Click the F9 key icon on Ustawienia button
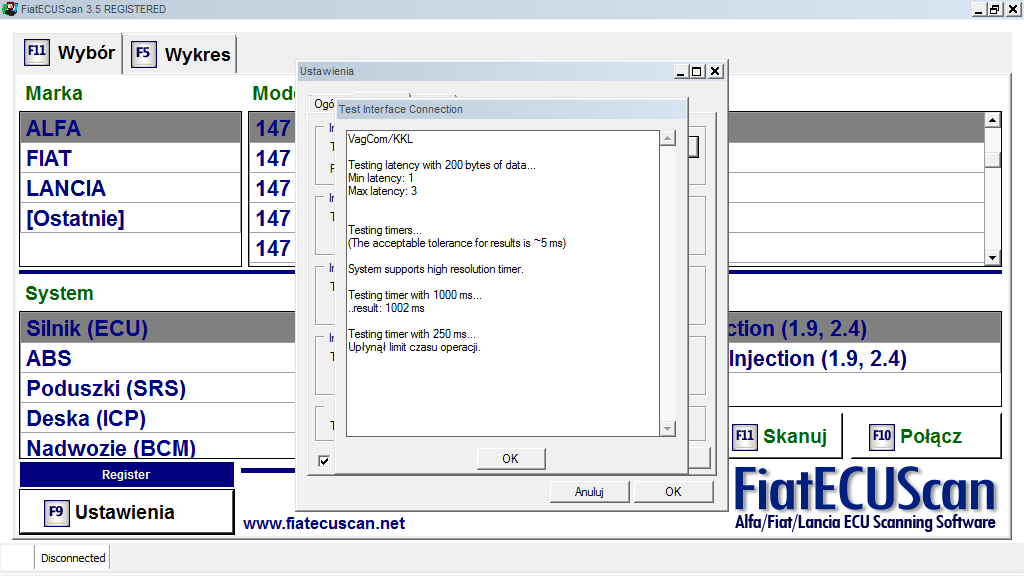This screenshot has height=576, width=1024. (x=56, y=512)
